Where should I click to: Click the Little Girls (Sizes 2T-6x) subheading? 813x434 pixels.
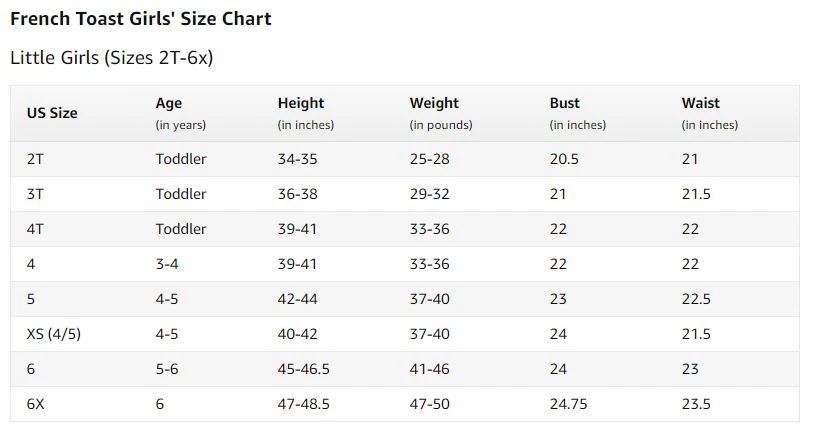point(111,57)
